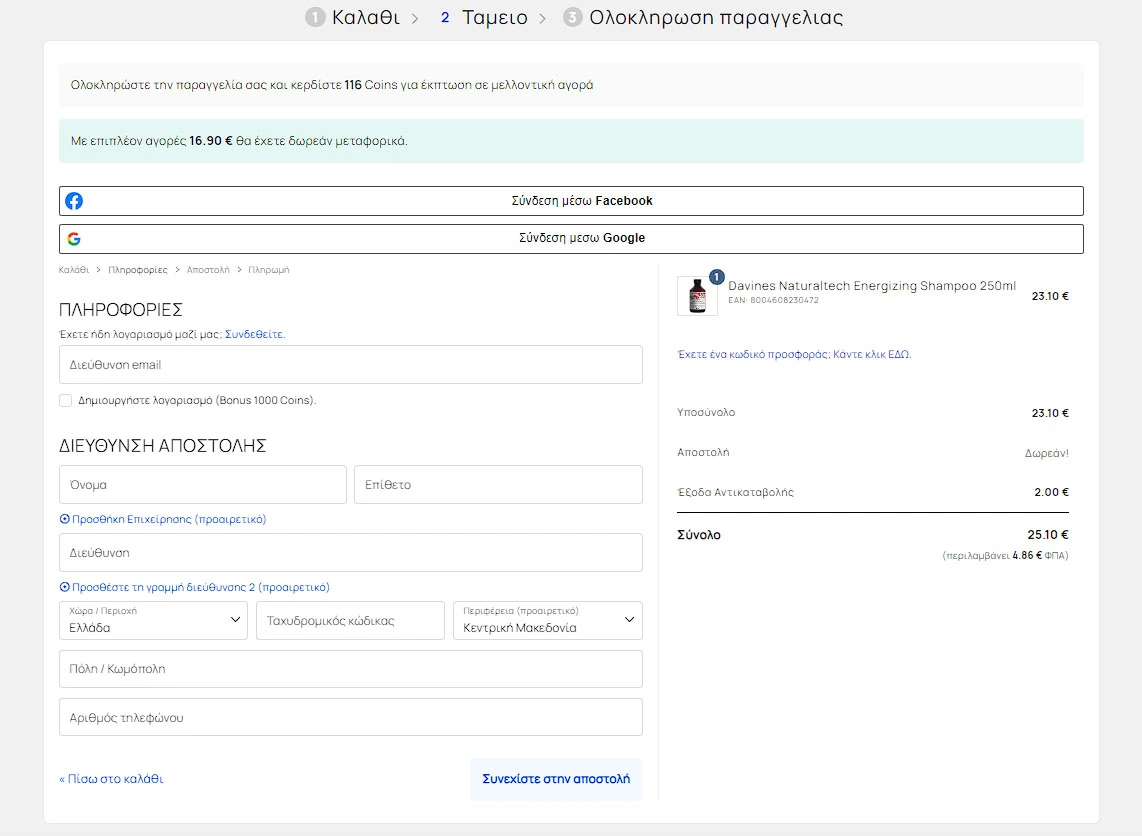Click the plus icon beside Προσθήκη Επιχείρησης

point(65,520)
